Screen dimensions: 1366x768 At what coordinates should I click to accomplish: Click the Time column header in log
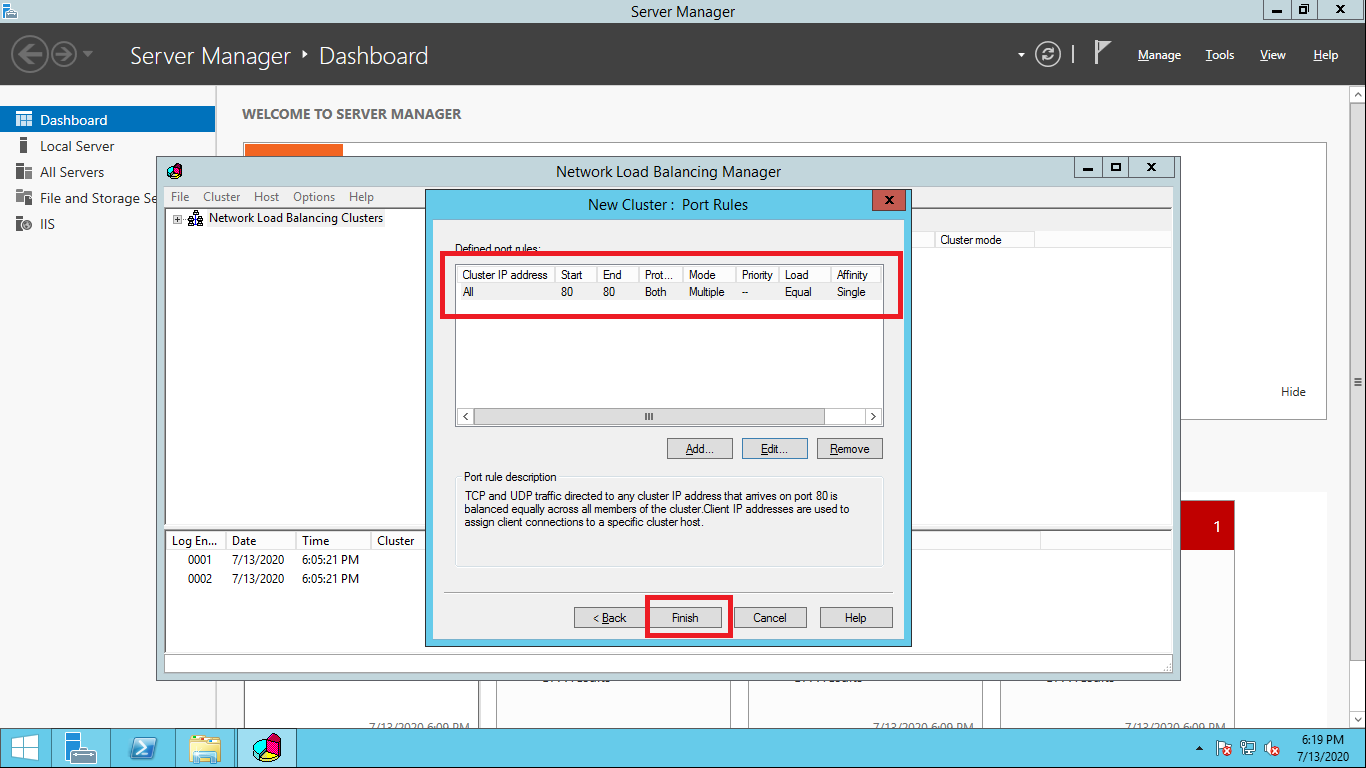332,541
